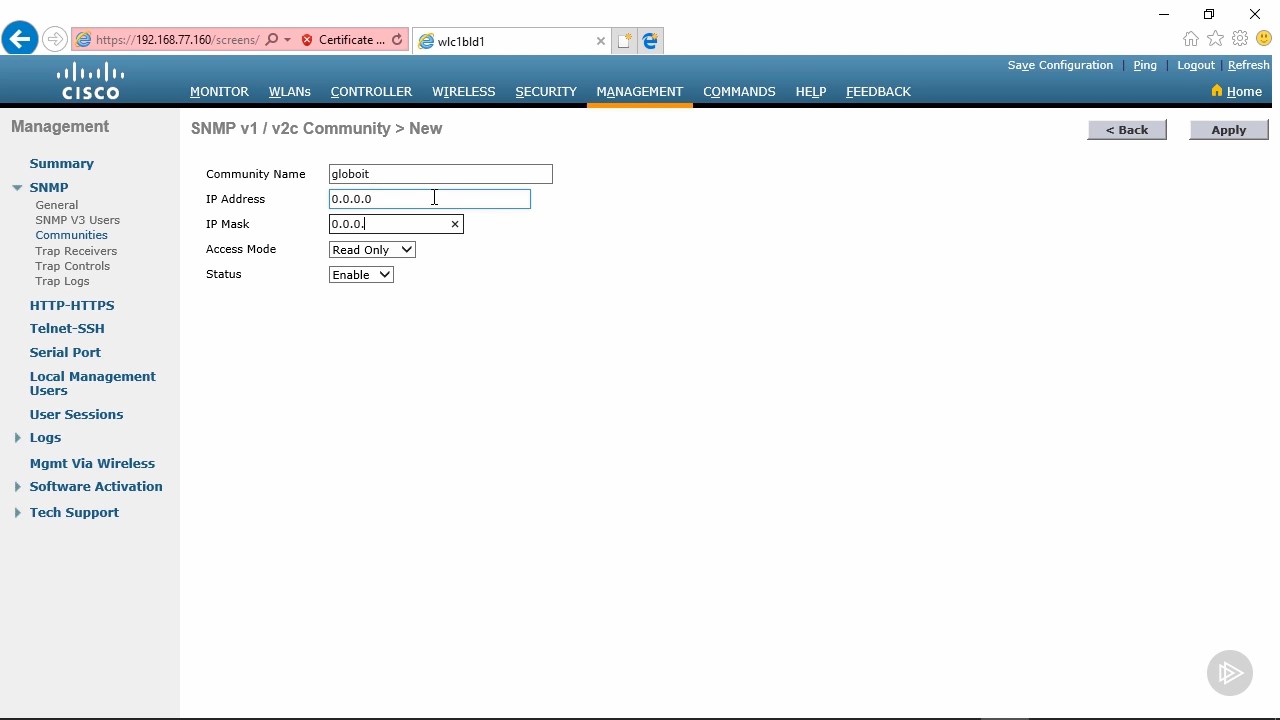
Task: Open SNMP Communities page
Action: (72, 235)
